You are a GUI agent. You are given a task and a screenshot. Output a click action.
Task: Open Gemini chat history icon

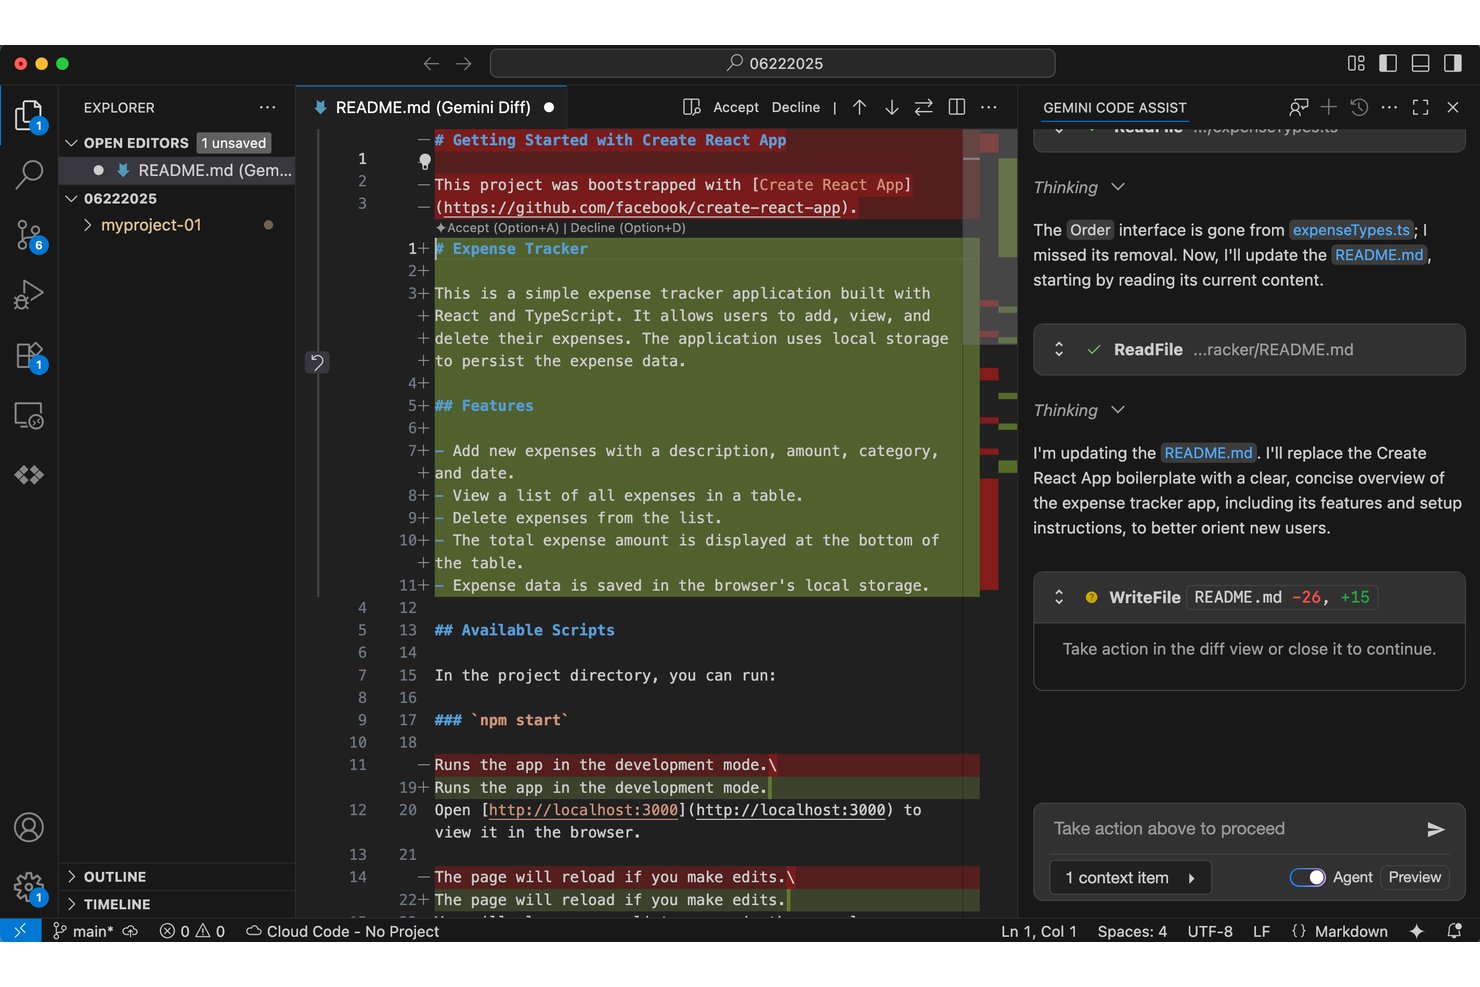(x=1359, y=107)
